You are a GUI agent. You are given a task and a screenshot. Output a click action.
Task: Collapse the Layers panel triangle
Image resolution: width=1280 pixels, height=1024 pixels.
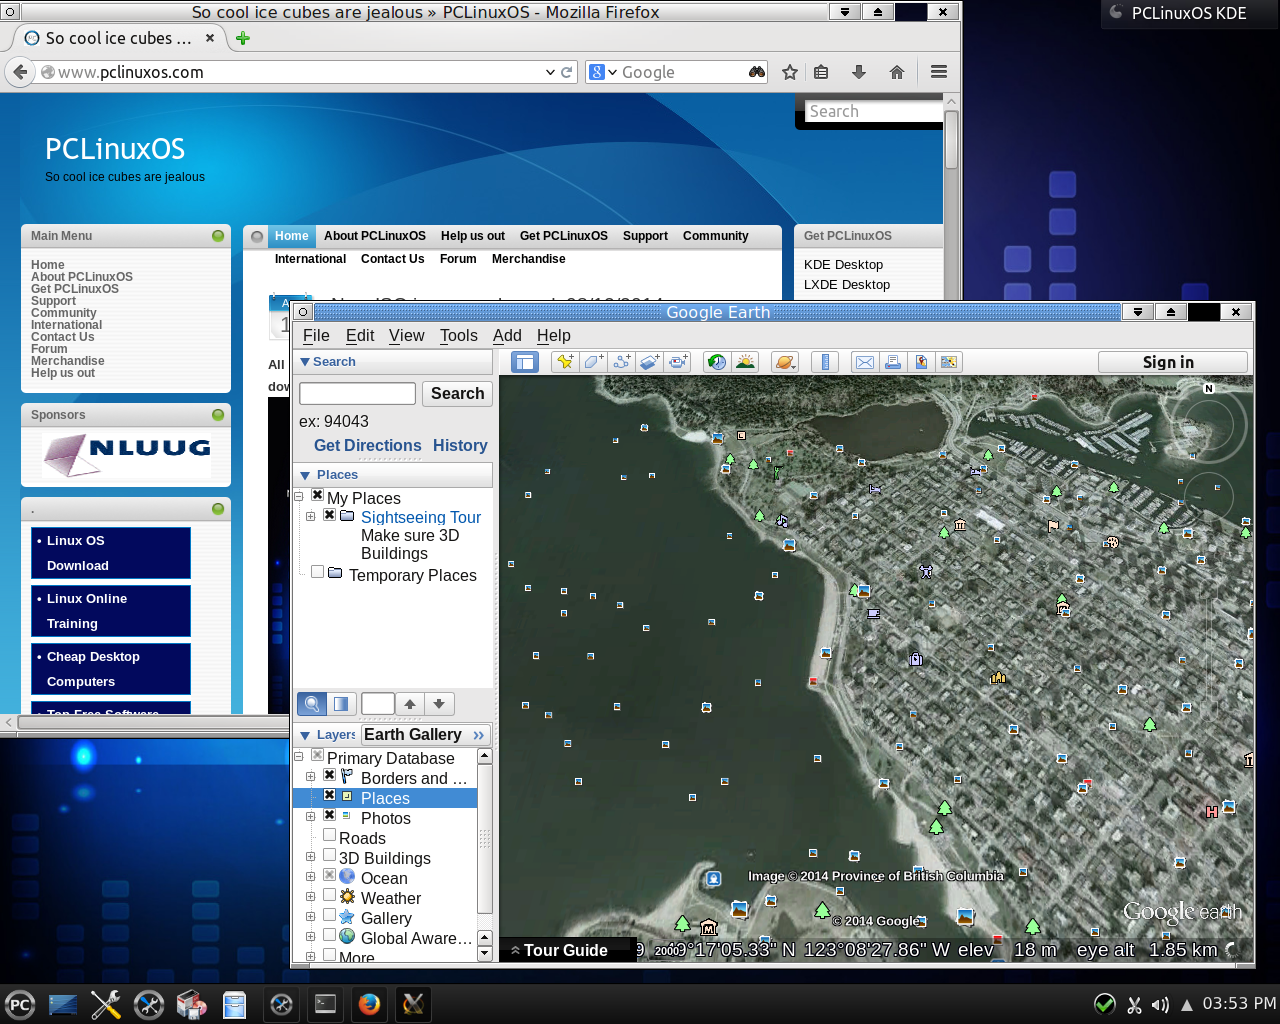[305, 735]
